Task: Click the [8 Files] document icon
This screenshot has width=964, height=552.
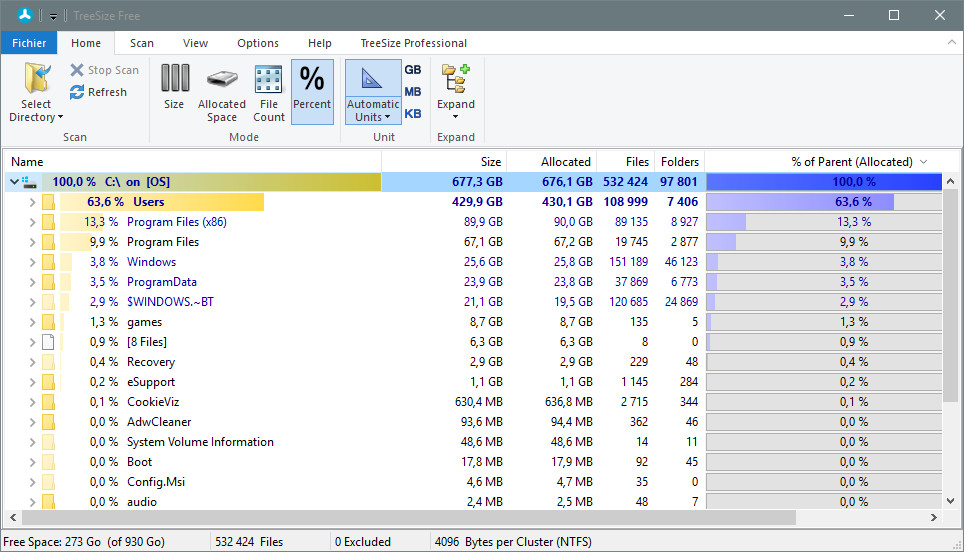Action: 49,342
